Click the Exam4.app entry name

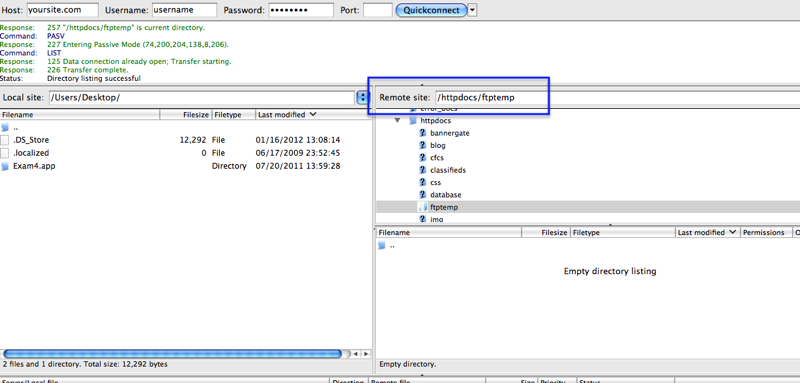[34, 166]
